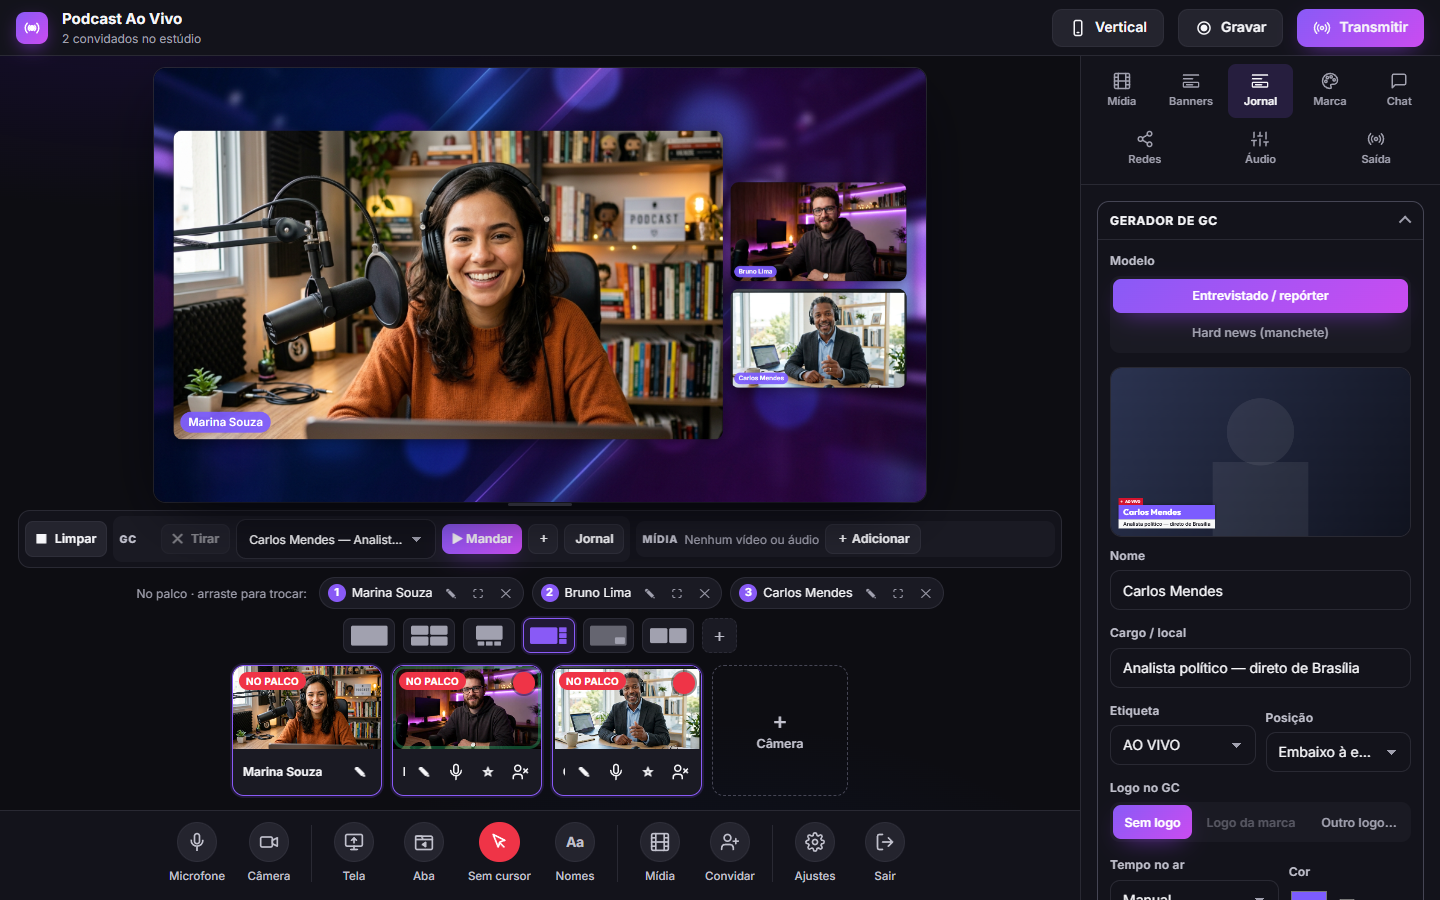Star the Carlos Mendes camera card
The height and width of the screenshot is (900, 1440).
648,772
